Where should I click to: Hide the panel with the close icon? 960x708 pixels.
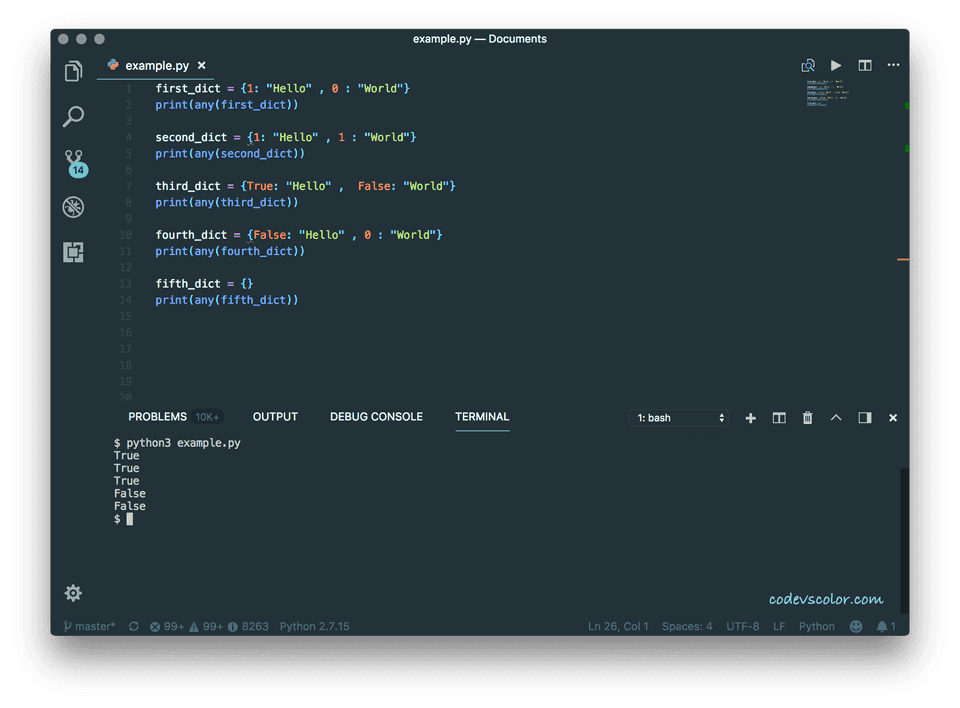click(x=893, y=418)
